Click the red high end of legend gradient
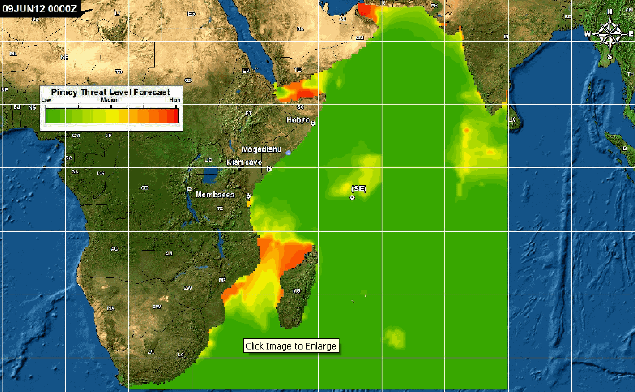This screenshot has height=392, width=635. pyautogui.click(x=173, y=115)
